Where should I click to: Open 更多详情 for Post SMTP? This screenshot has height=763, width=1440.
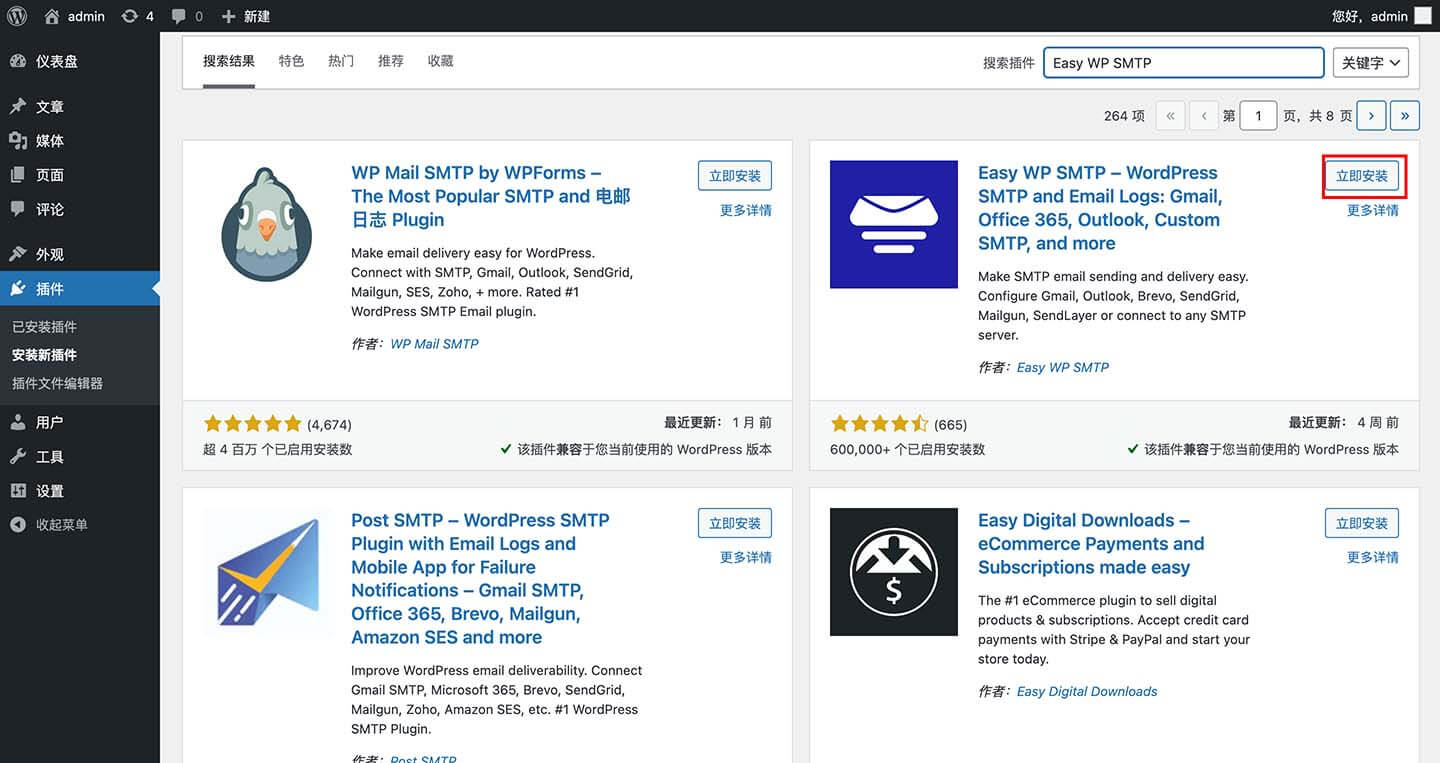click(x=746, y=557)
